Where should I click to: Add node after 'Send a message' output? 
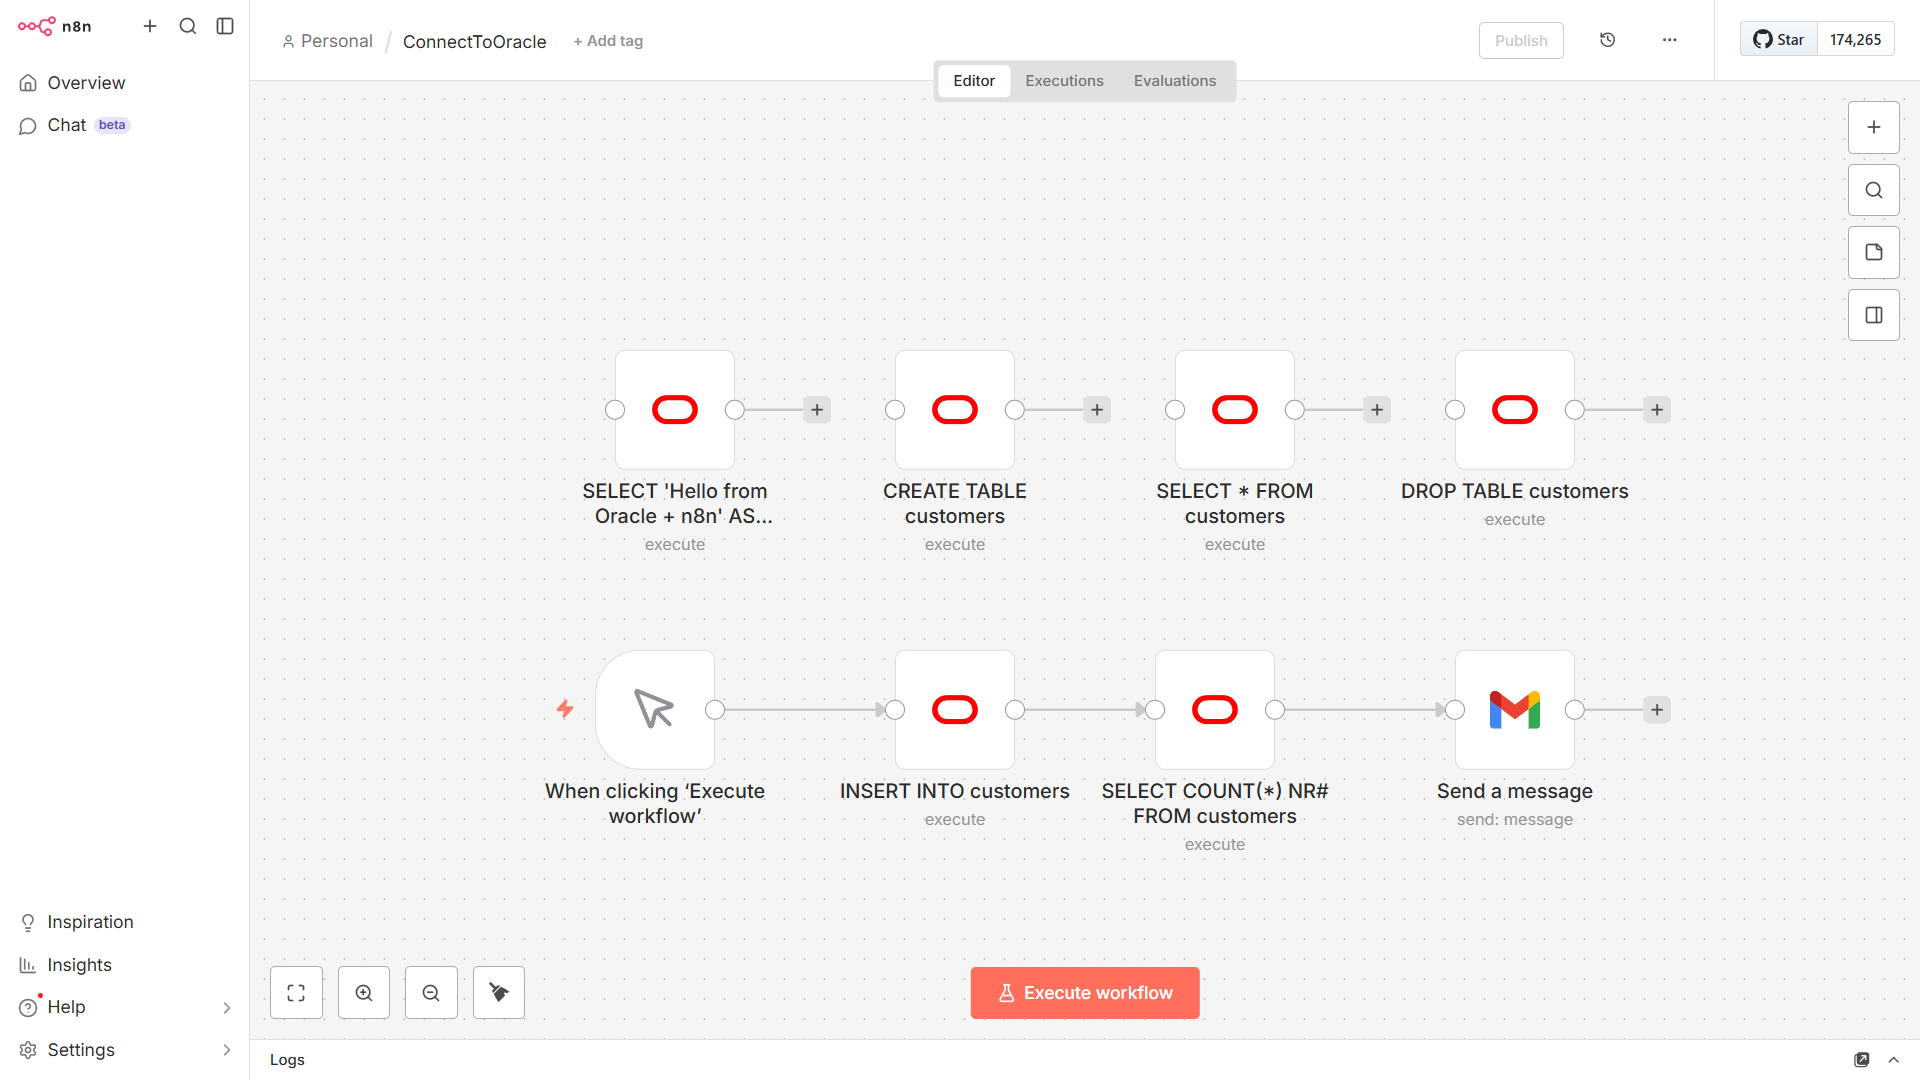tap(1657, 710)
